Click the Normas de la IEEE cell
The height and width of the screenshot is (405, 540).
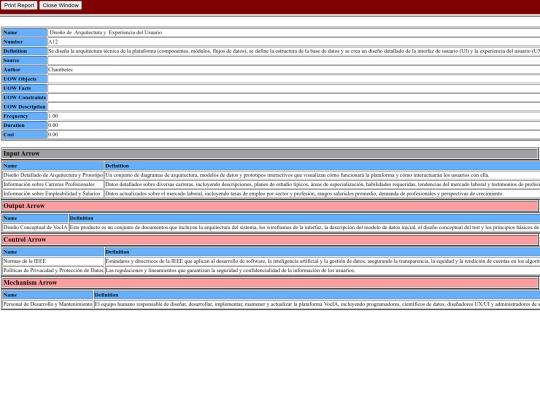(53, 261)
